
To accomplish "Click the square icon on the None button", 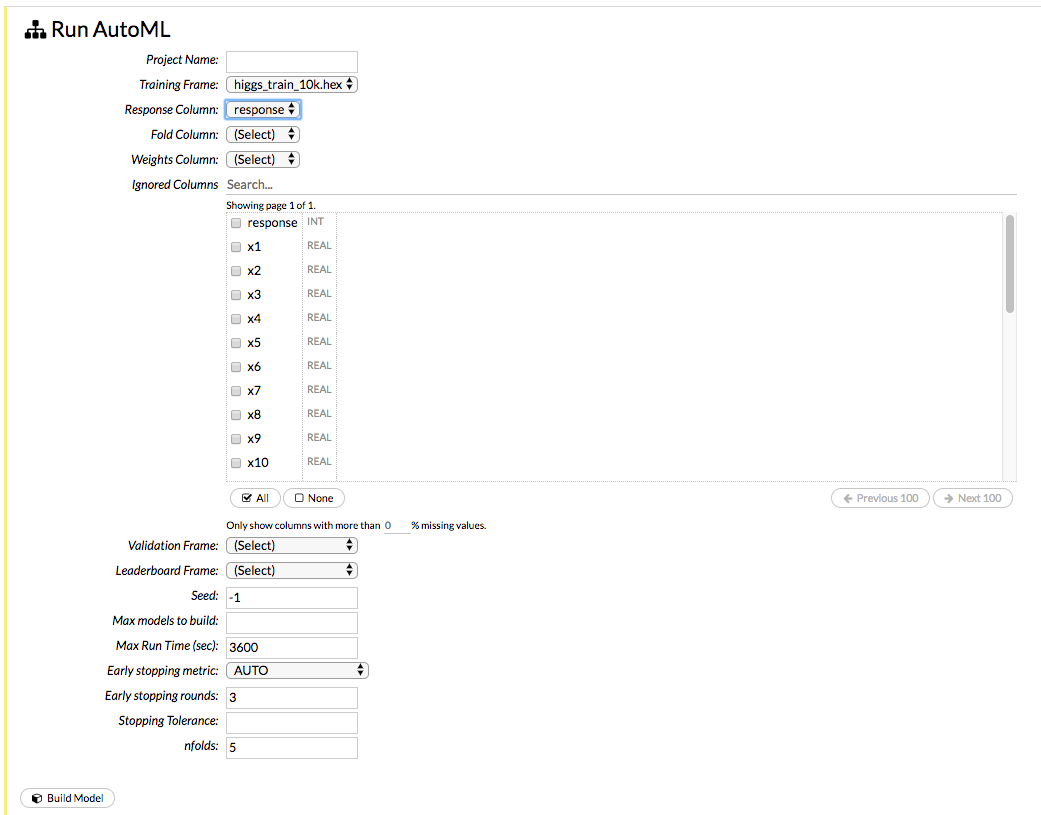I will pos(299,497).
